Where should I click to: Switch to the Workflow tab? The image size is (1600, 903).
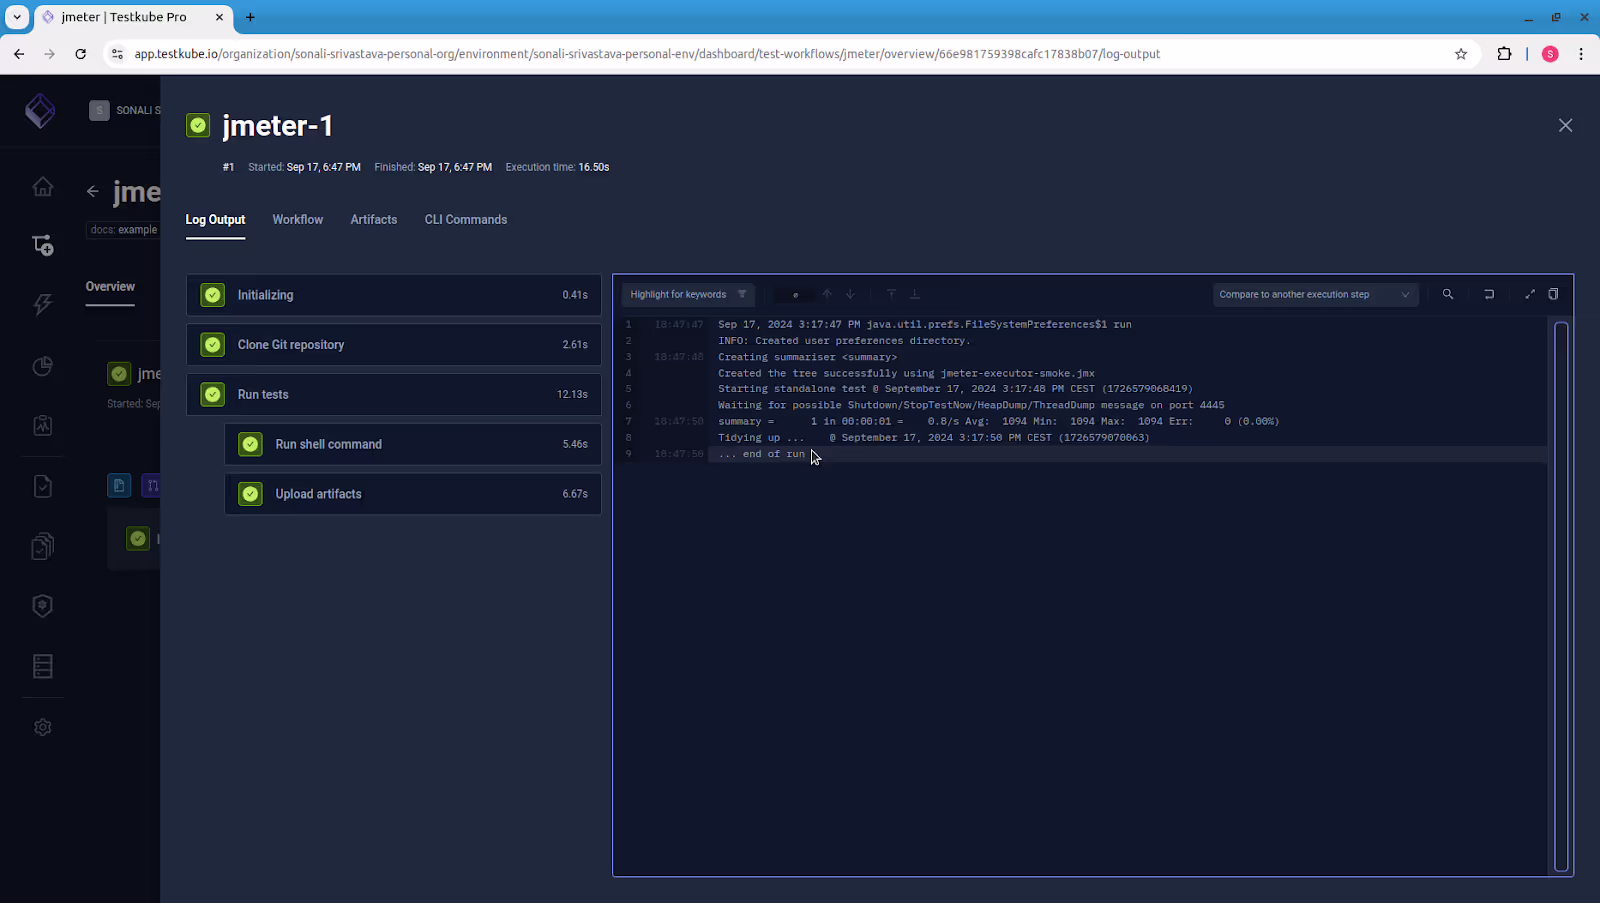298,220
